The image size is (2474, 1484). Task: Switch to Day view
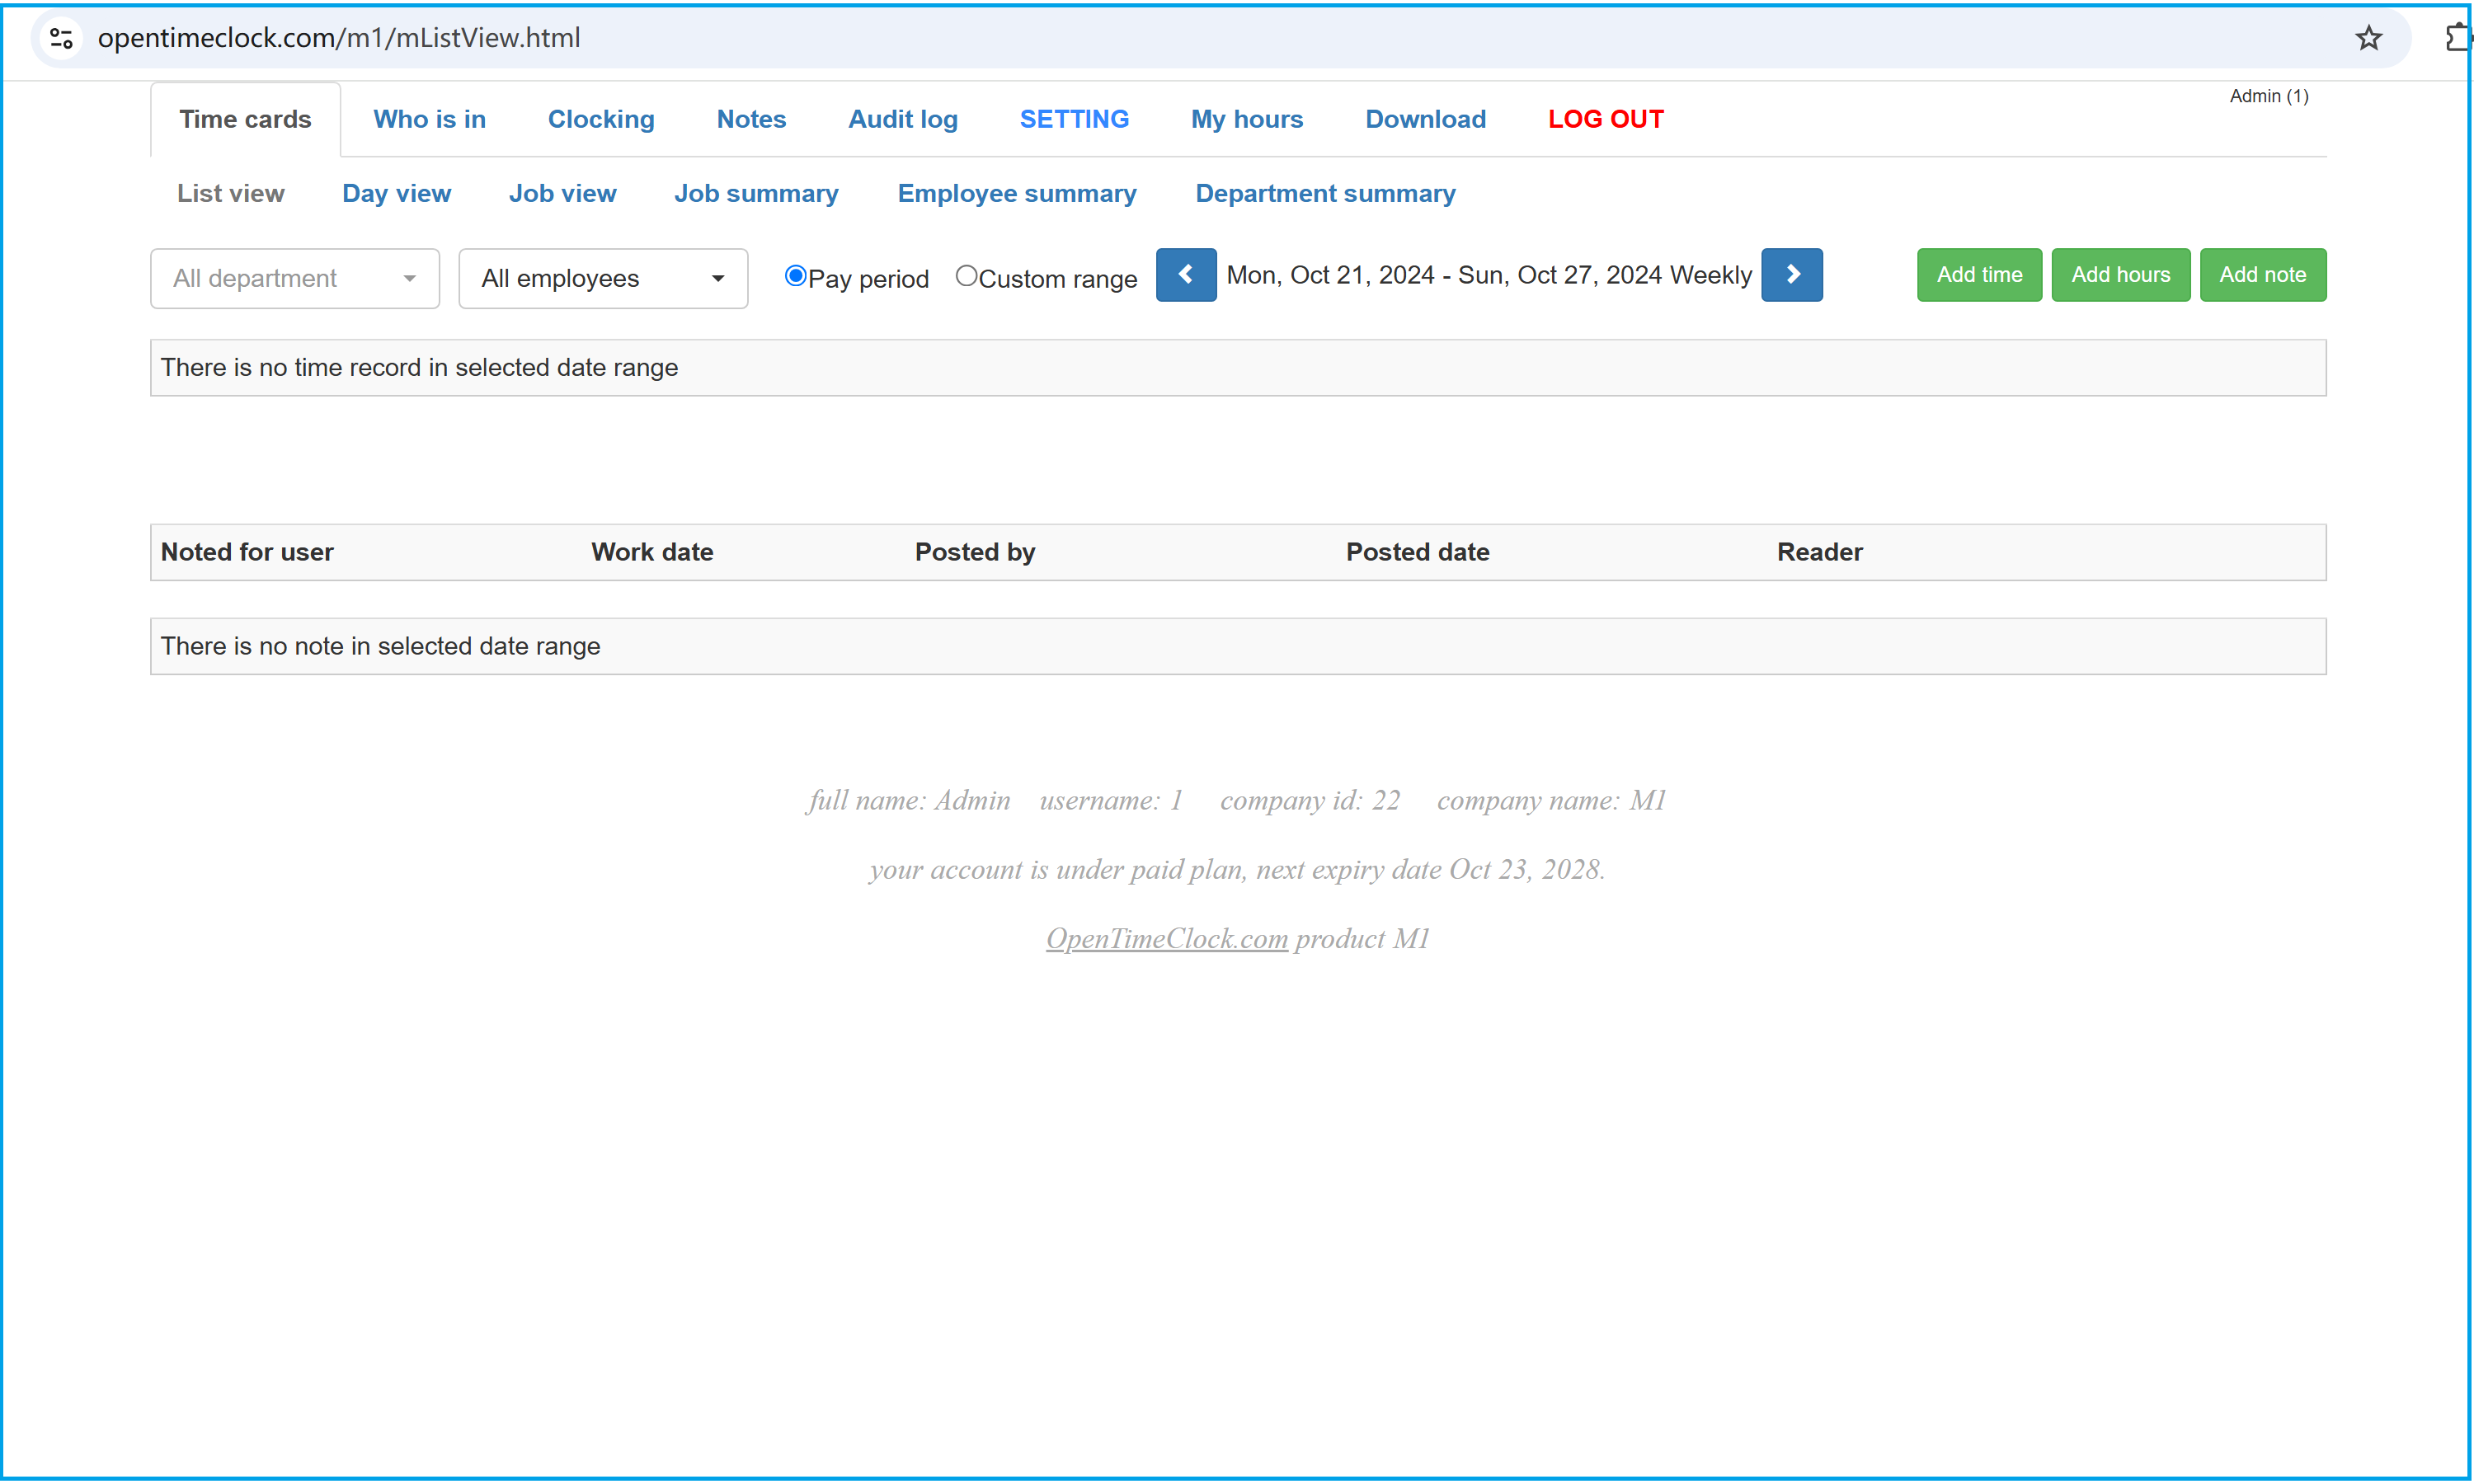coord(396,193)
